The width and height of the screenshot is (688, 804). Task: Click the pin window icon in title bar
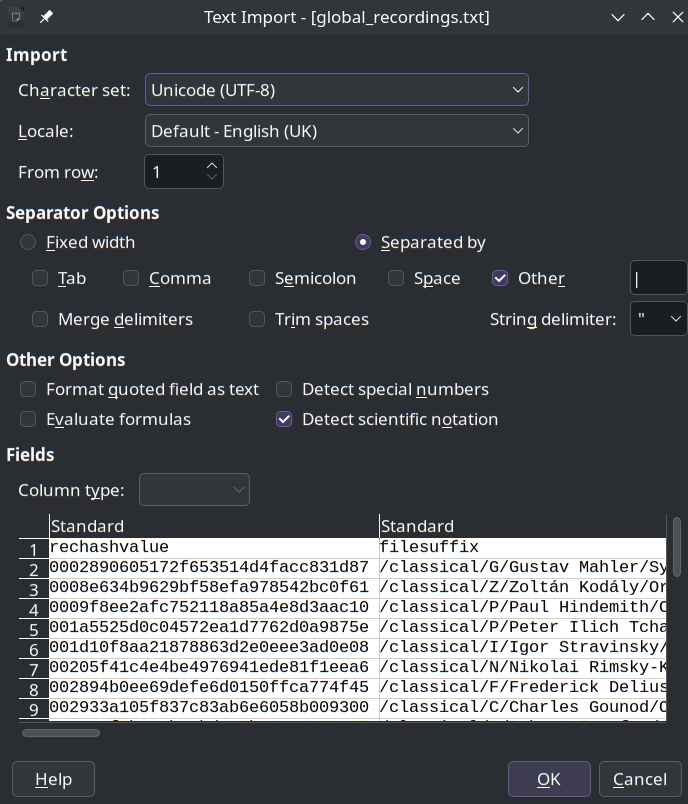47,17
